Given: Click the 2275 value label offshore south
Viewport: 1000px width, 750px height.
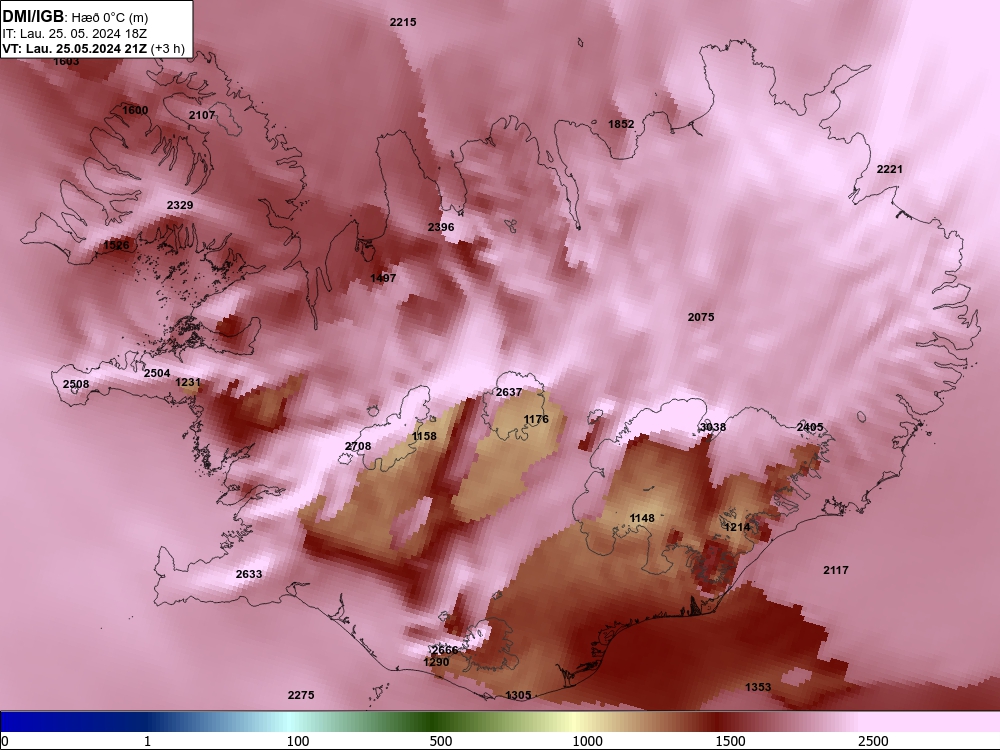Looking at the screenshot, I should (x=301, y=696).
